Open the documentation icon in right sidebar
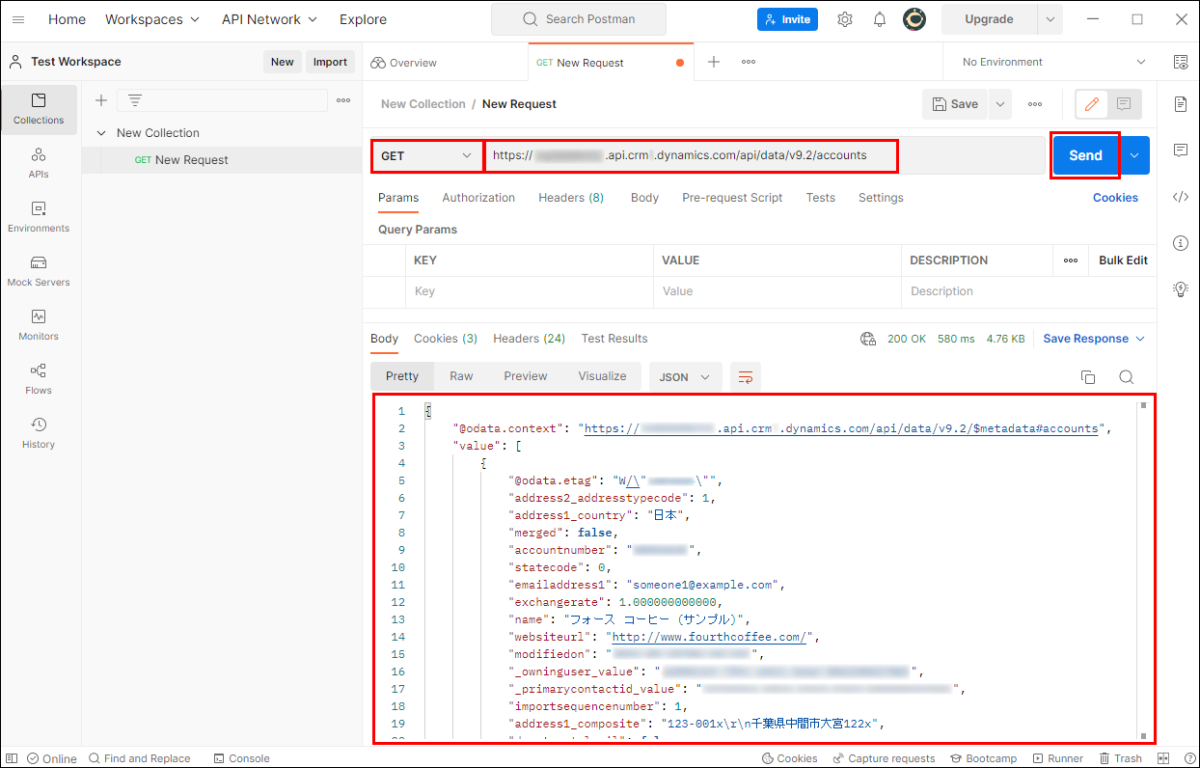Viewport: 1200px width, 768px height. [1181, 104]
